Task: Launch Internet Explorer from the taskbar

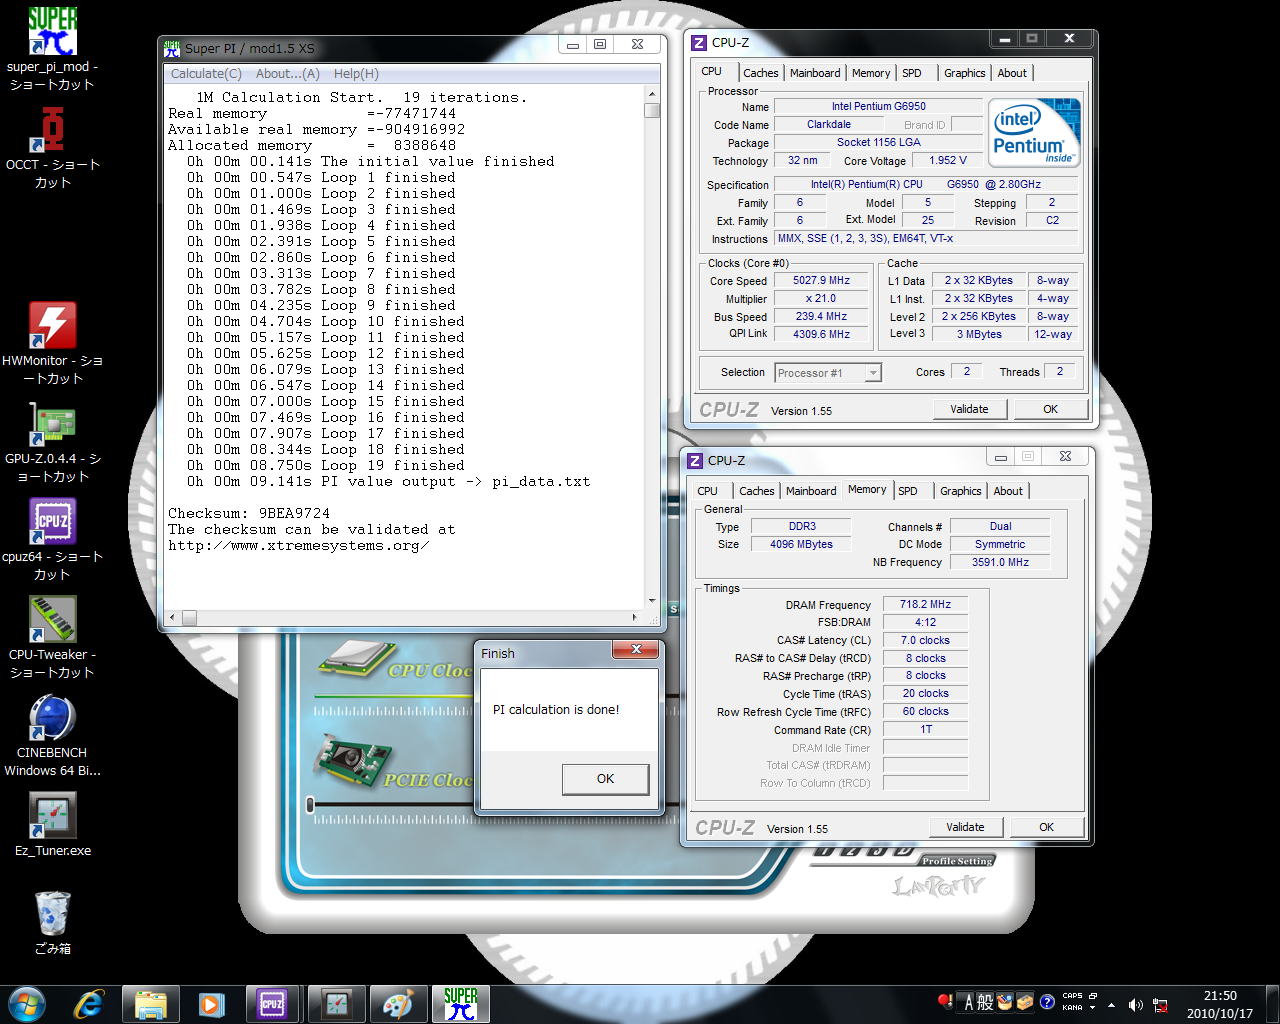Action: click(89, 1004)
